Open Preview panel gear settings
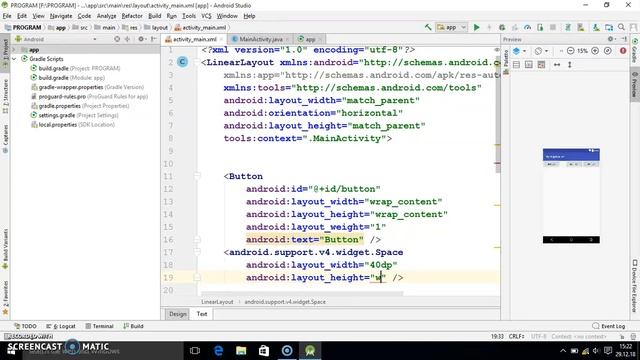Screen dimensions: 640x360 (611, 39)
